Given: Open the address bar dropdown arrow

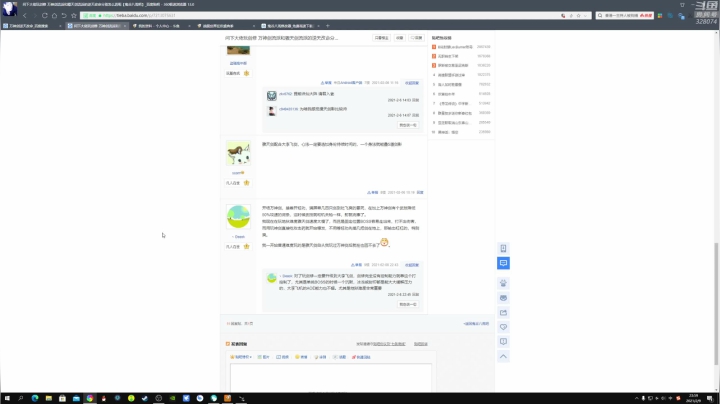Looking at the screenshot, I should tap(585, 16).
